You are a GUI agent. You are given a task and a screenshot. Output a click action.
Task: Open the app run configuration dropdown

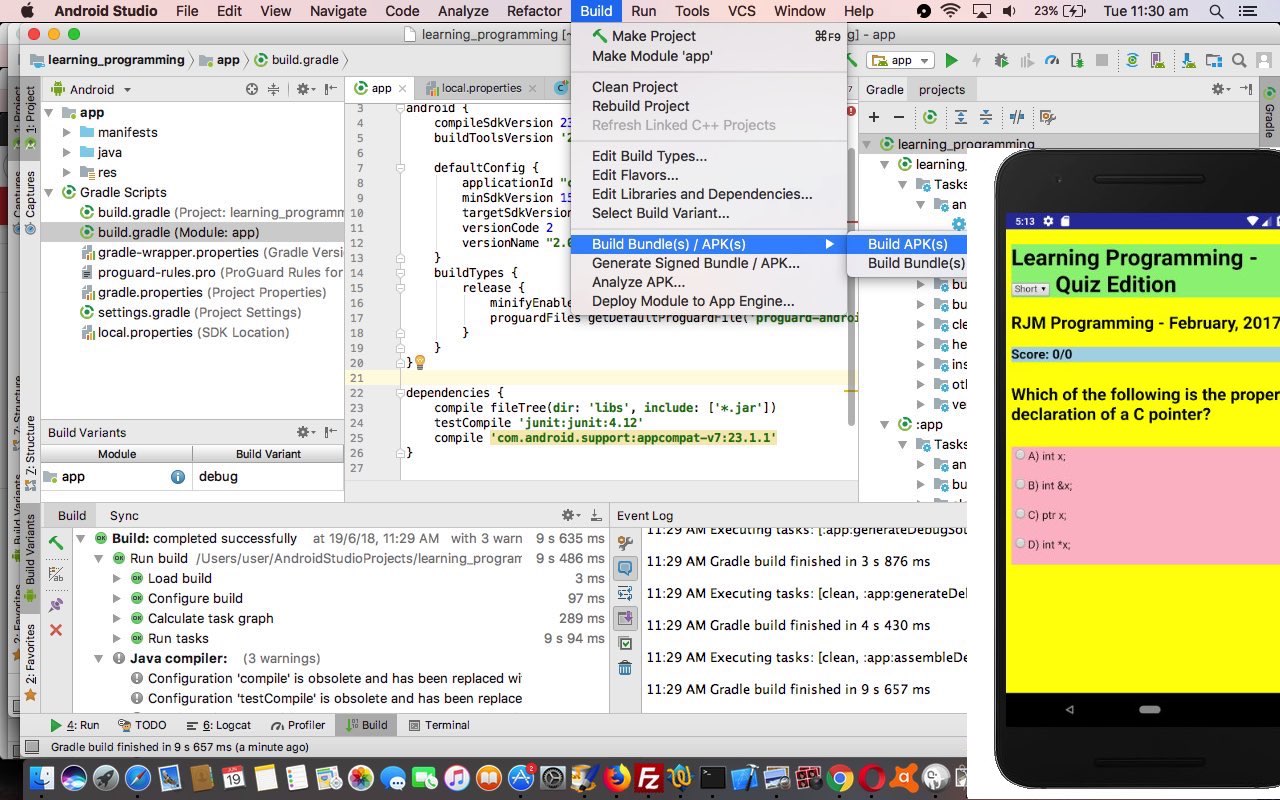[x=900, y=60]
